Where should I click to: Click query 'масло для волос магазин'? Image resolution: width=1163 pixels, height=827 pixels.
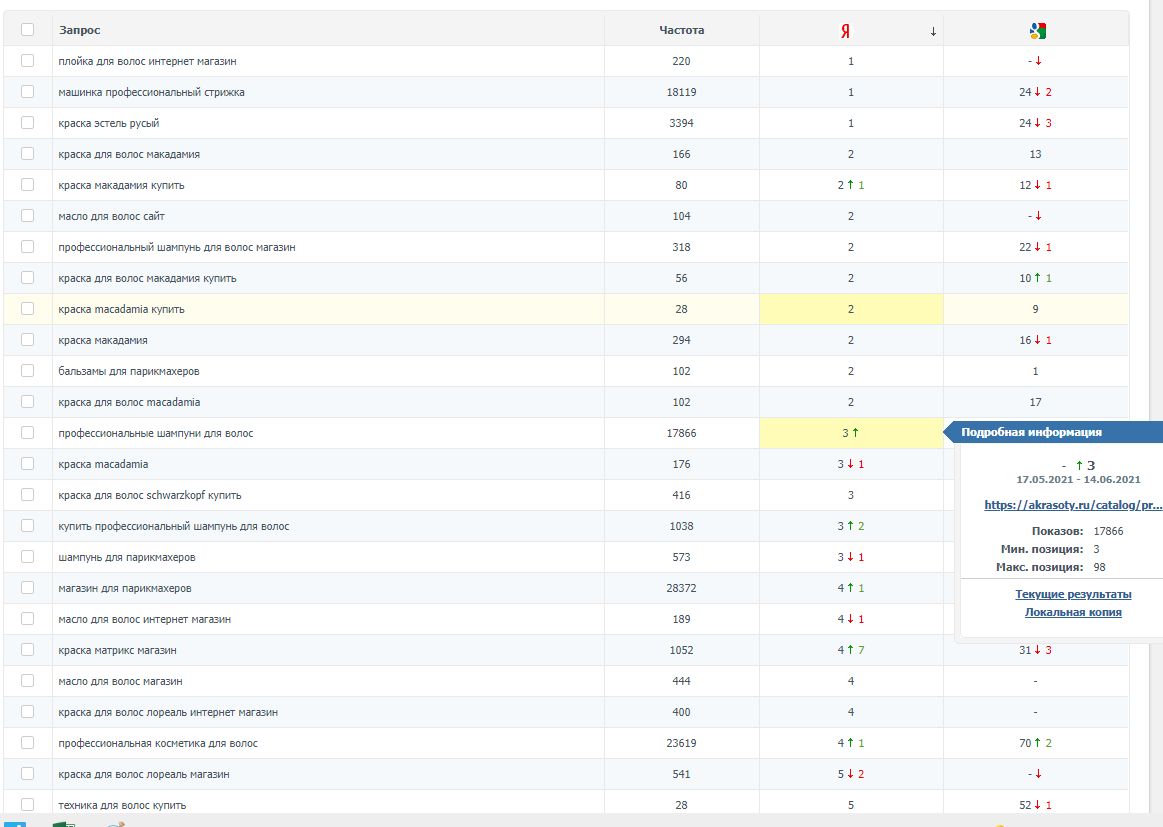pos(120,681)
